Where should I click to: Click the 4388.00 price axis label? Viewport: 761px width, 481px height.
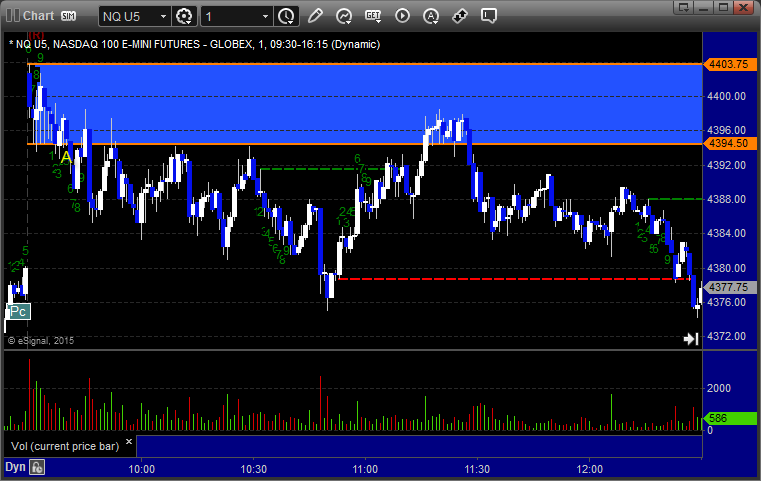click(727, 199)
